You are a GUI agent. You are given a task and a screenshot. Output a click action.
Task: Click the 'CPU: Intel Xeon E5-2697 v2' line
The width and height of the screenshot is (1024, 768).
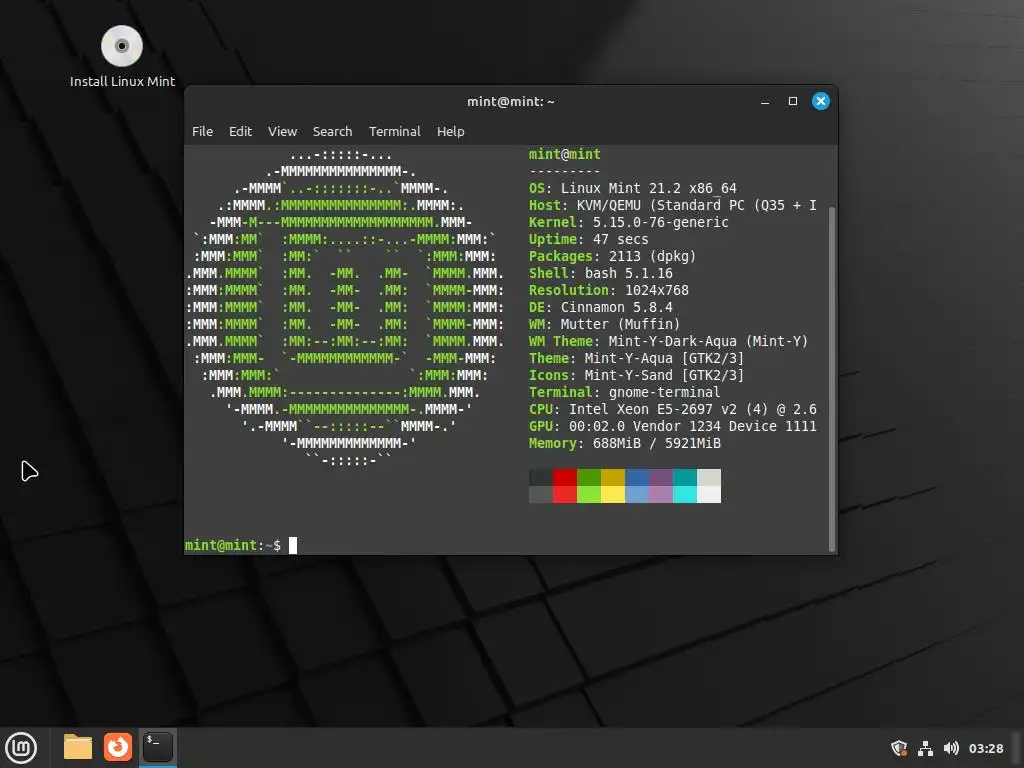click(x=673, y=409)
